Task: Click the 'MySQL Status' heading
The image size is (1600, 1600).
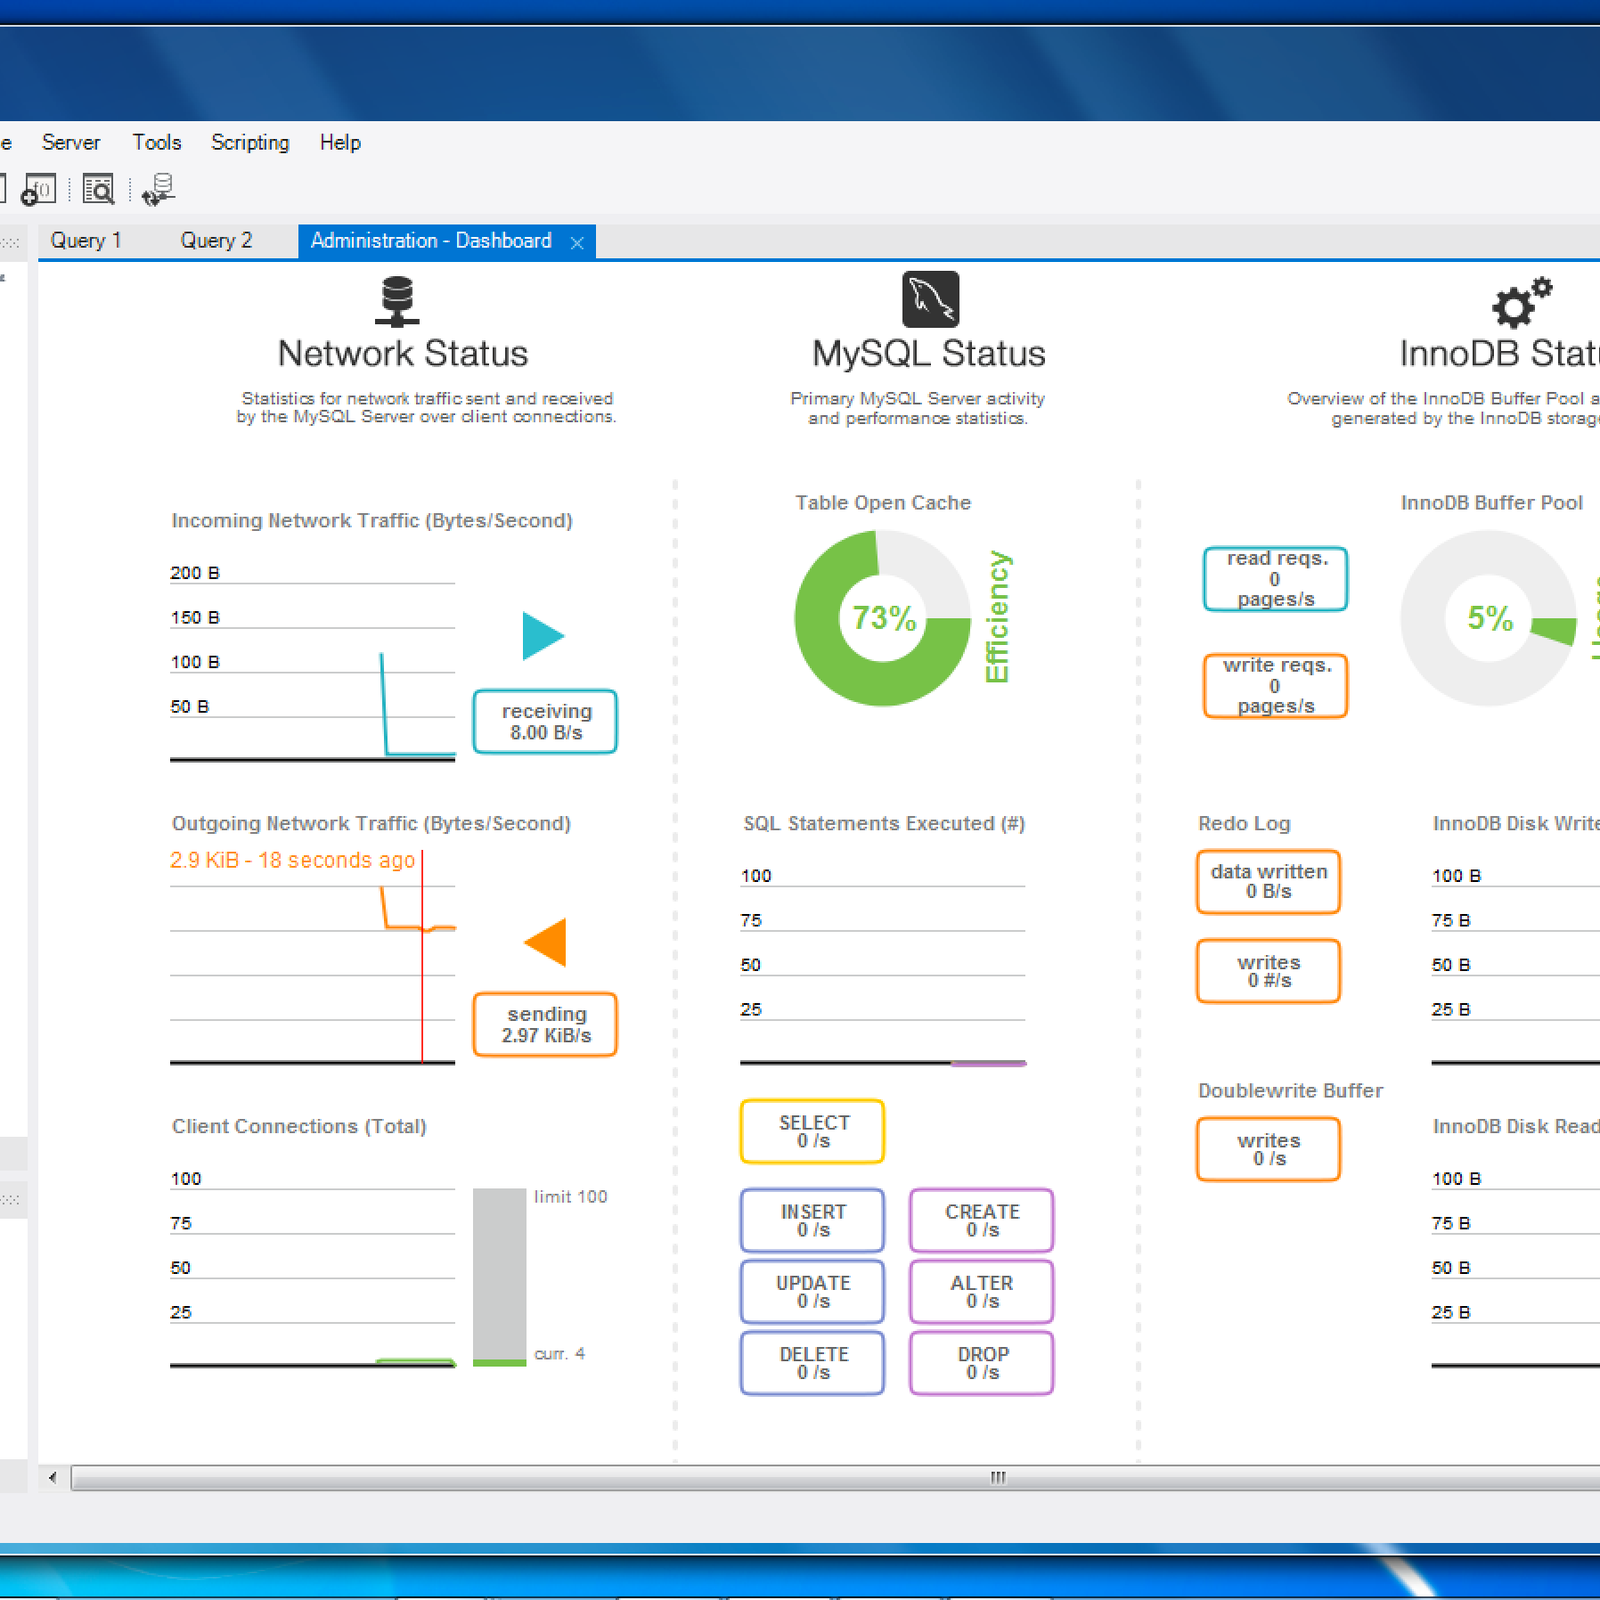Action: pos(928,353)
